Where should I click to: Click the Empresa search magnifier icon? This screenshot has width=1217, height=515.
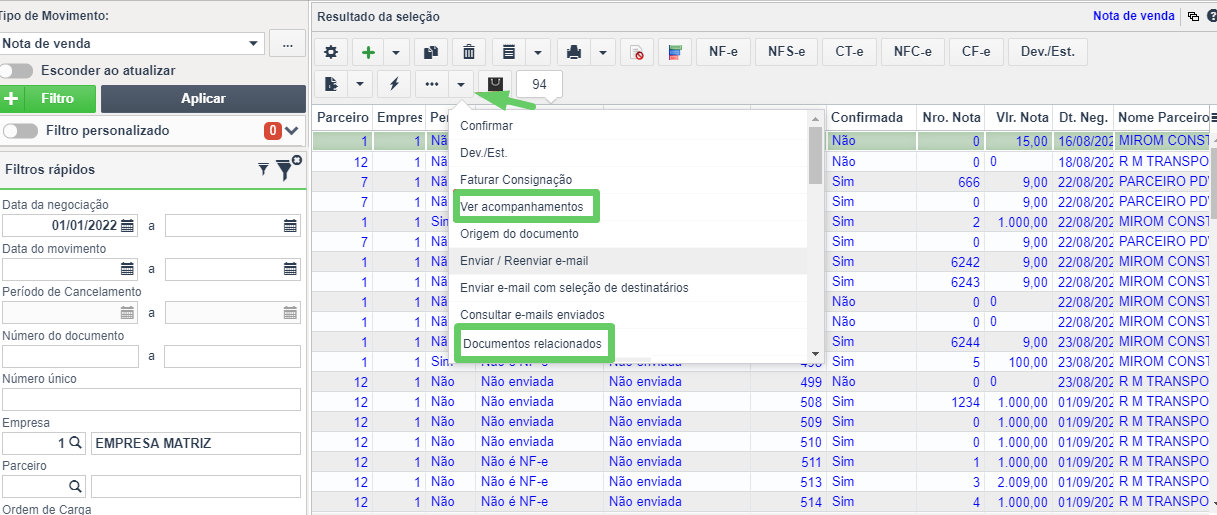pyautogui.click(x=76, y=444)
